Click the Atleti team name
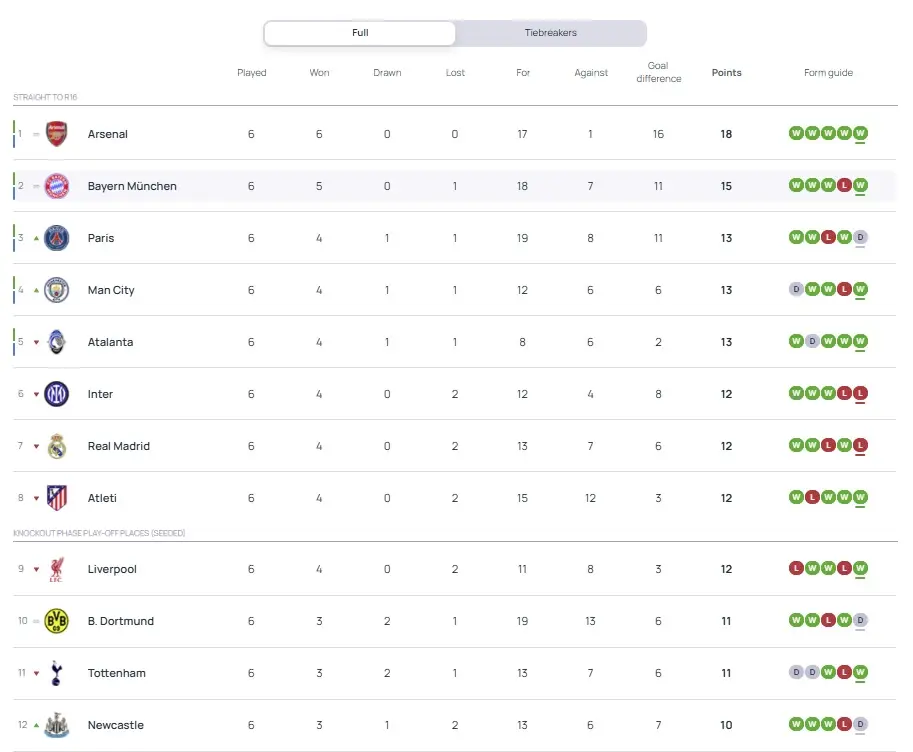The height and width of the screenshot is (752, 913). (102, 498)
